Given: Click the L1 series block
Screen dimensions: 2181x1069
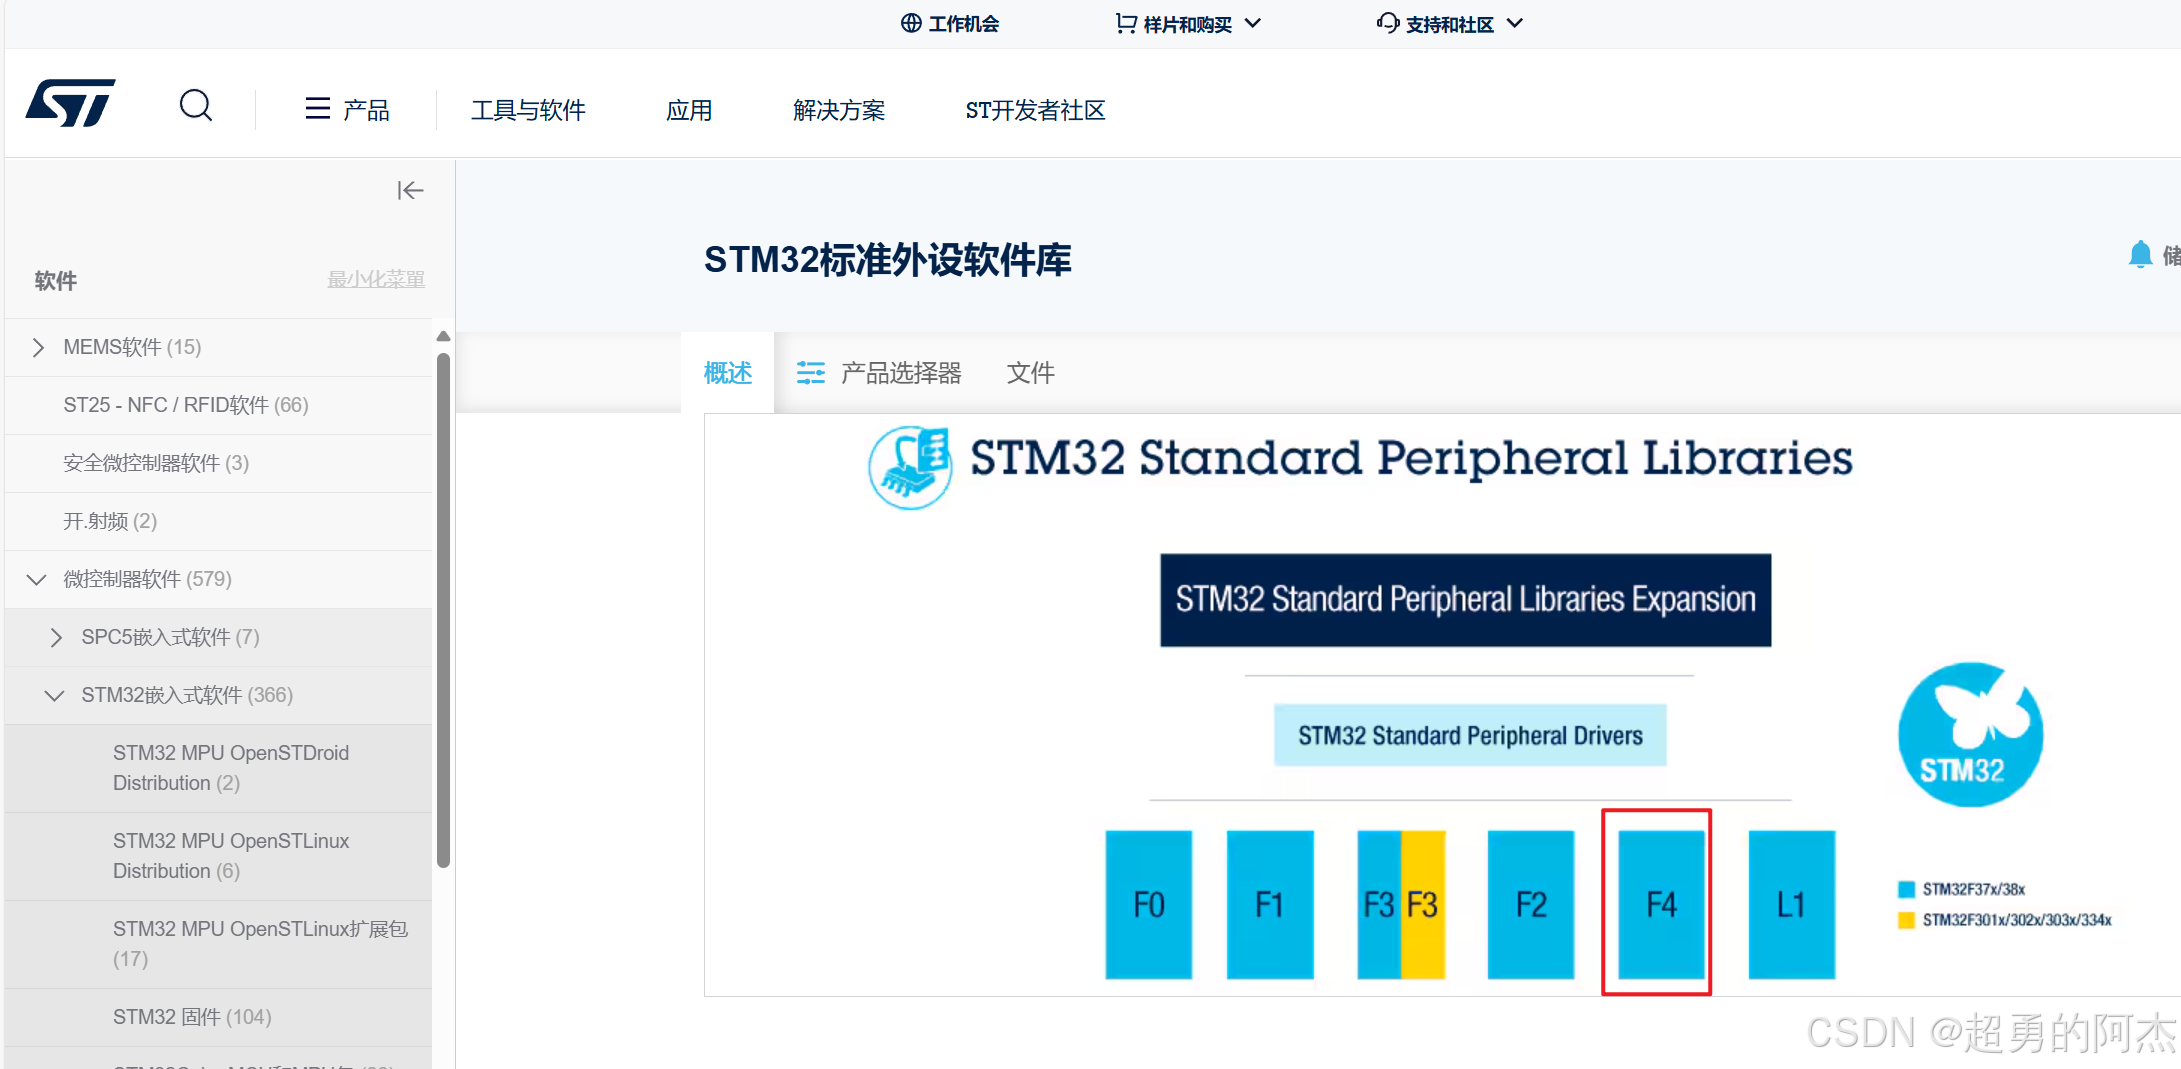Looking at the screenshot, I should pos(1791,904).
